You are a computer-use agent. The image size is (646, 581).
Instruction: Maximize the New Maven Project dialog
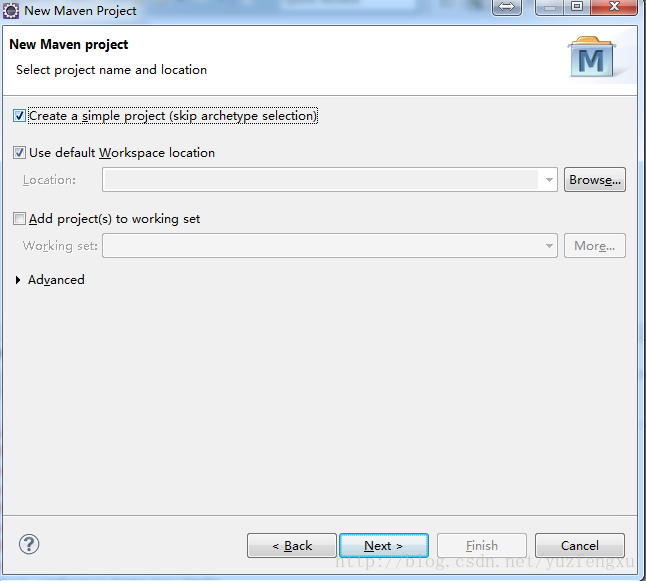pos(577,7)
